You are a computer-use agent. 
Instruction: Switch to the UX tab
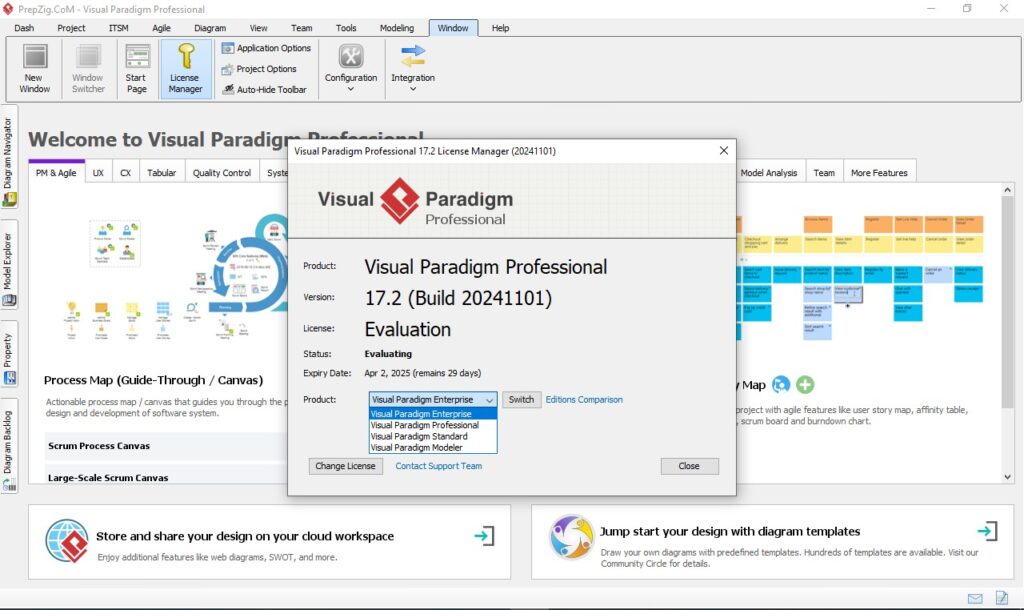click(x=98, y=172)
